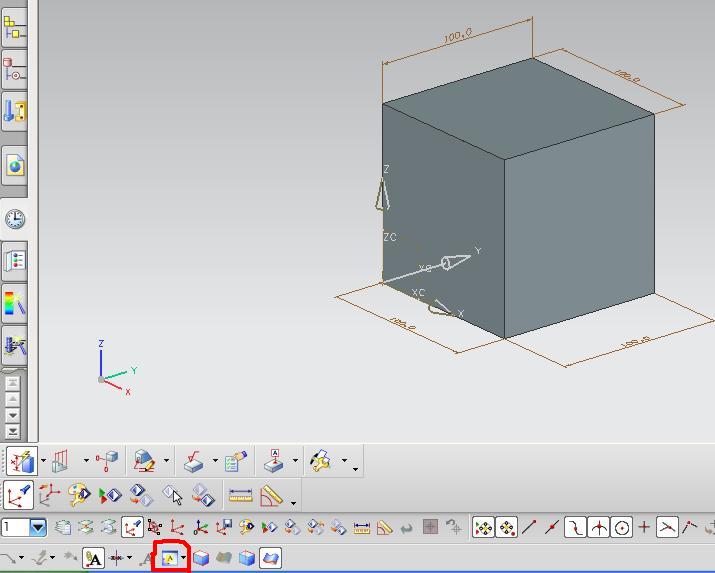Open the History clock tab in sidebar
This screenshot has height=573, width=715.
[x=14, y=219]
